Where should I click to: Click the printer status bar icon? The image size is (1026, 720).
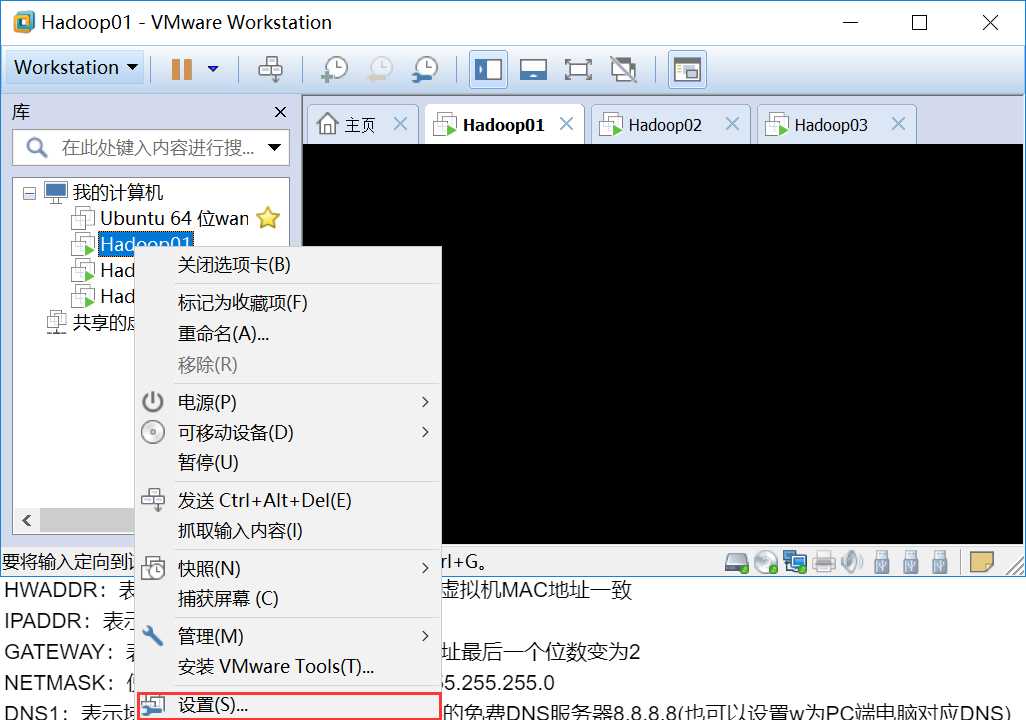click(x=823, y=562)
